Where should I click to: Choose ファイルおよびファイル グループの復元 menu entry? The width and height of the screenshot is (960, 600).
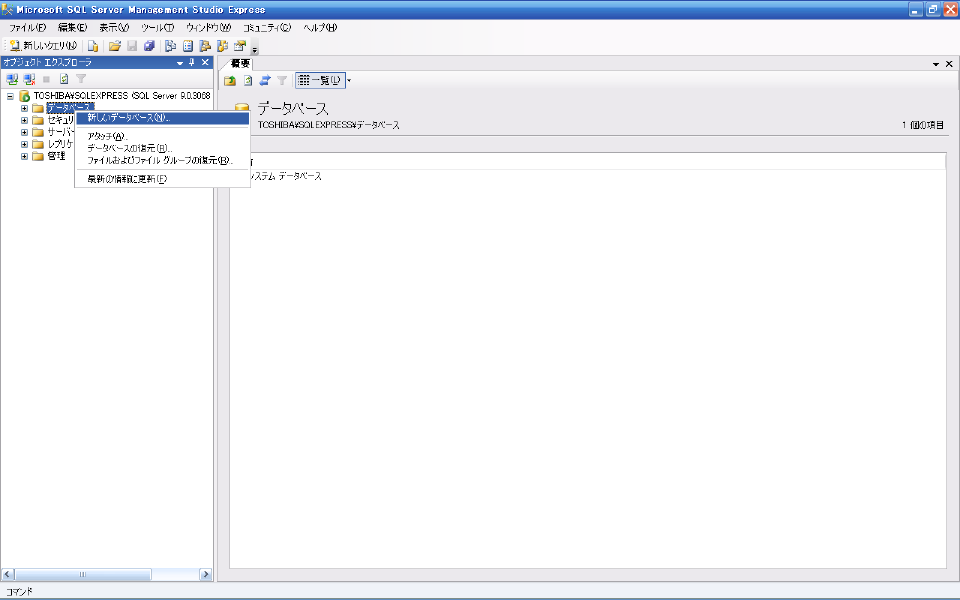tap(162, 160)
